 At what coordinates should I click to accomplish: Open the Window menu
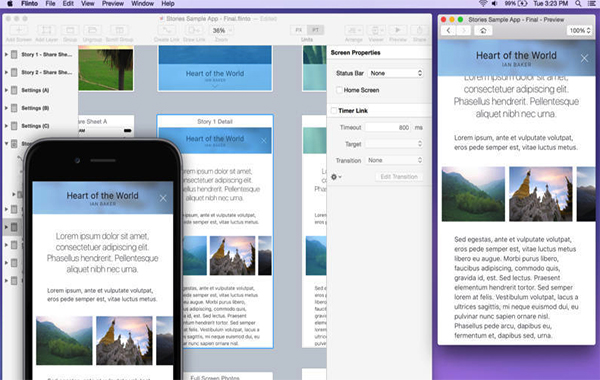pyautogui.click(x=142, y=3)
